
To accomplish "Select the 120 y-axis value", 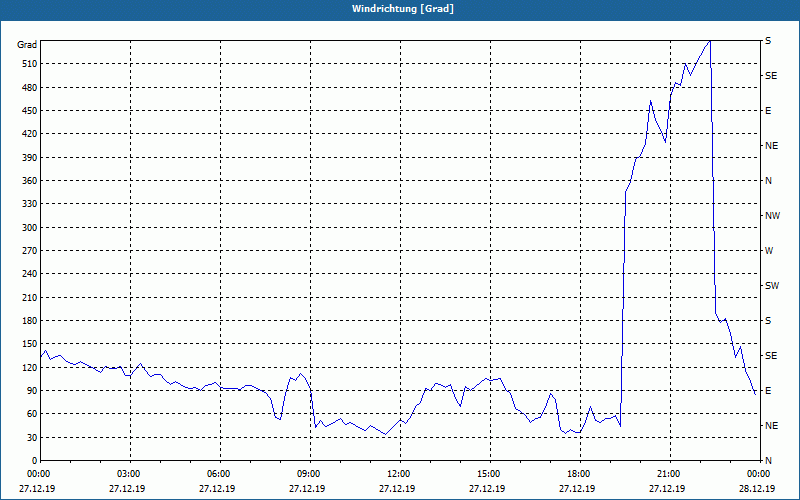I will 29,367.
